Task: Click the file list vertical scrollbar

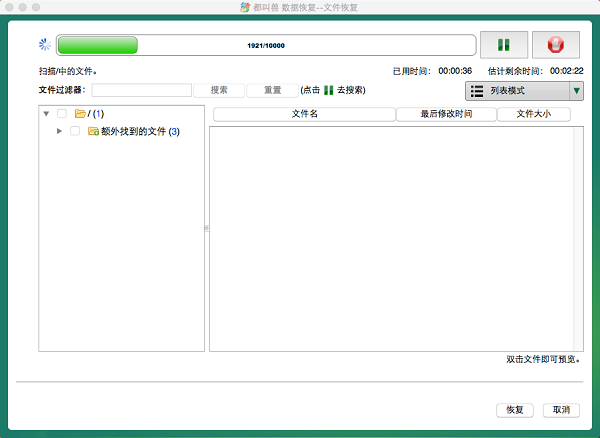Action: (578, 239)
